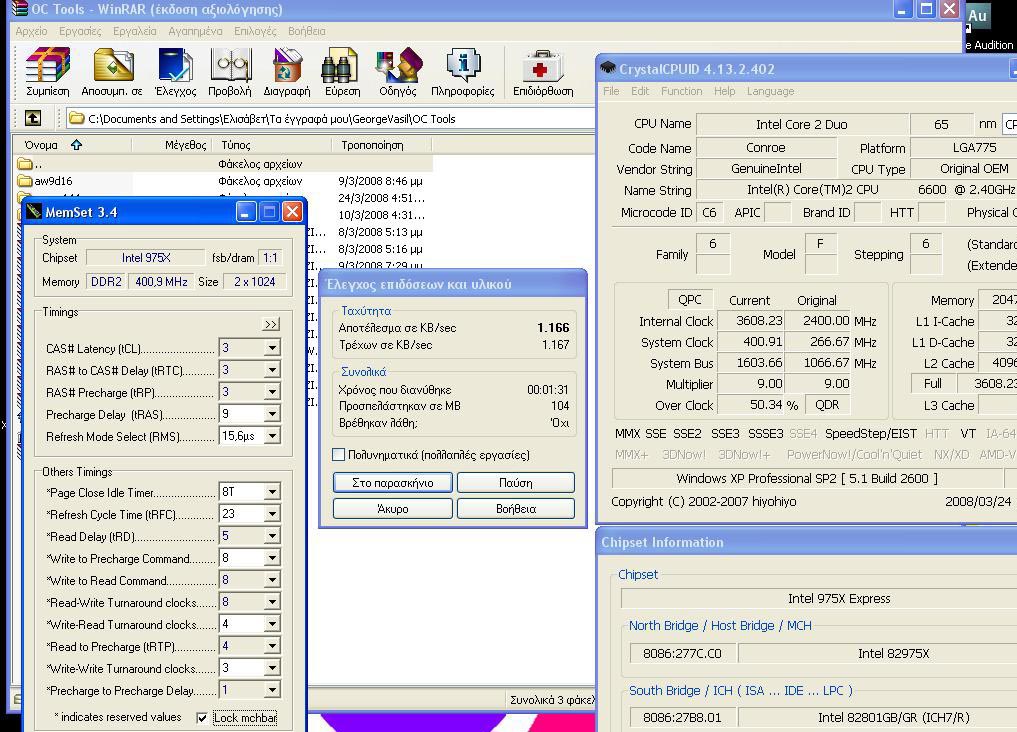Click the Windows XP Professional SP2 field

[807, 478]
